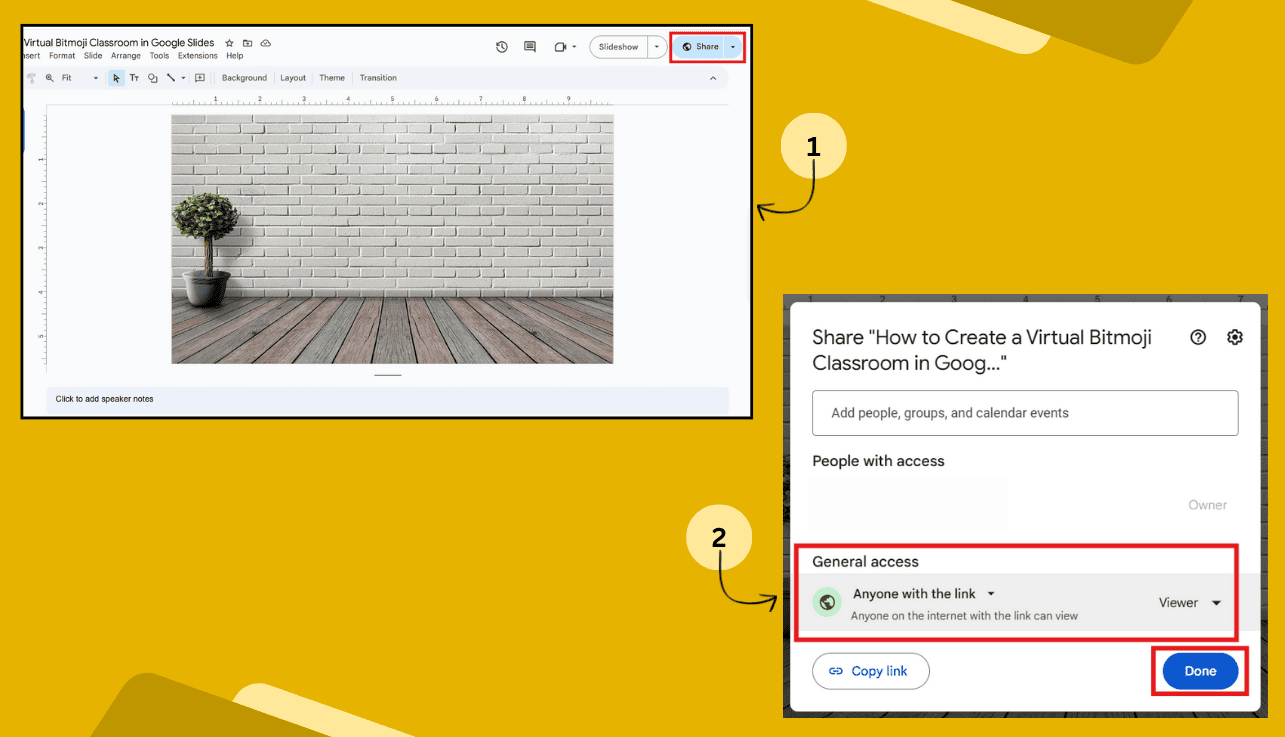Click the zoom magnifier tool

click(x=48, y=78)
